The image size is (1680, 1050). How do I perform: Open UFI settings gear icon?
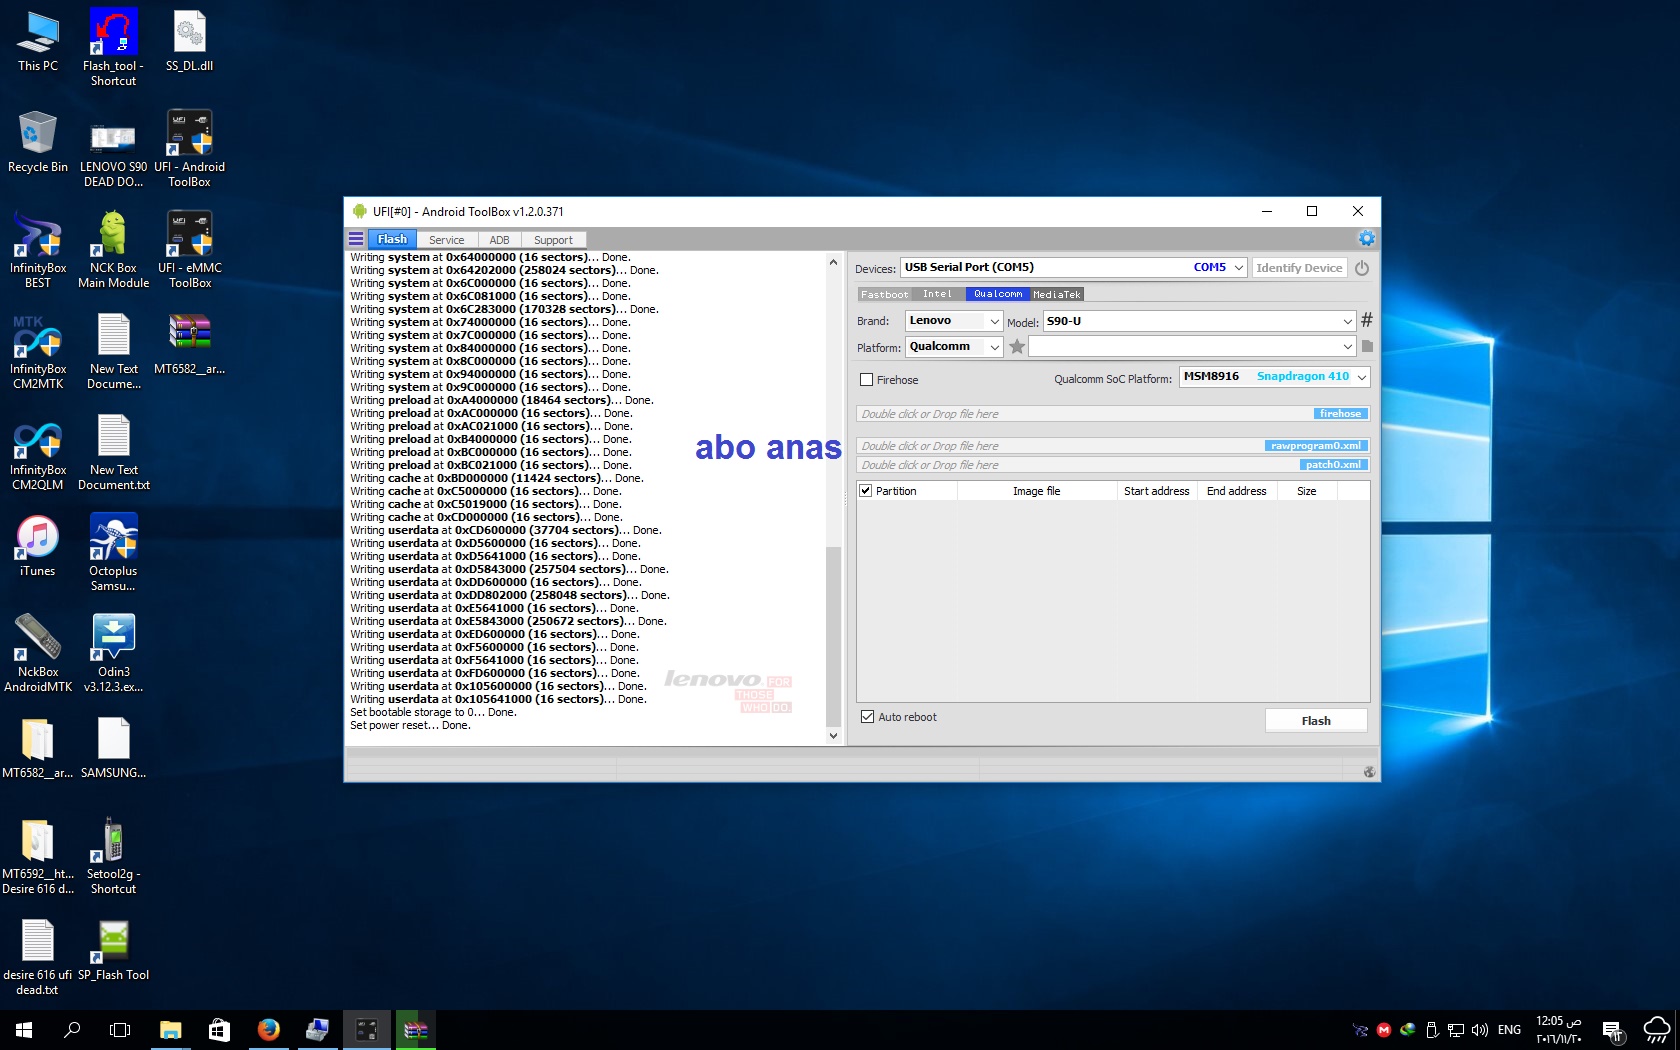pyautogui.click(x=1366, y=238)
